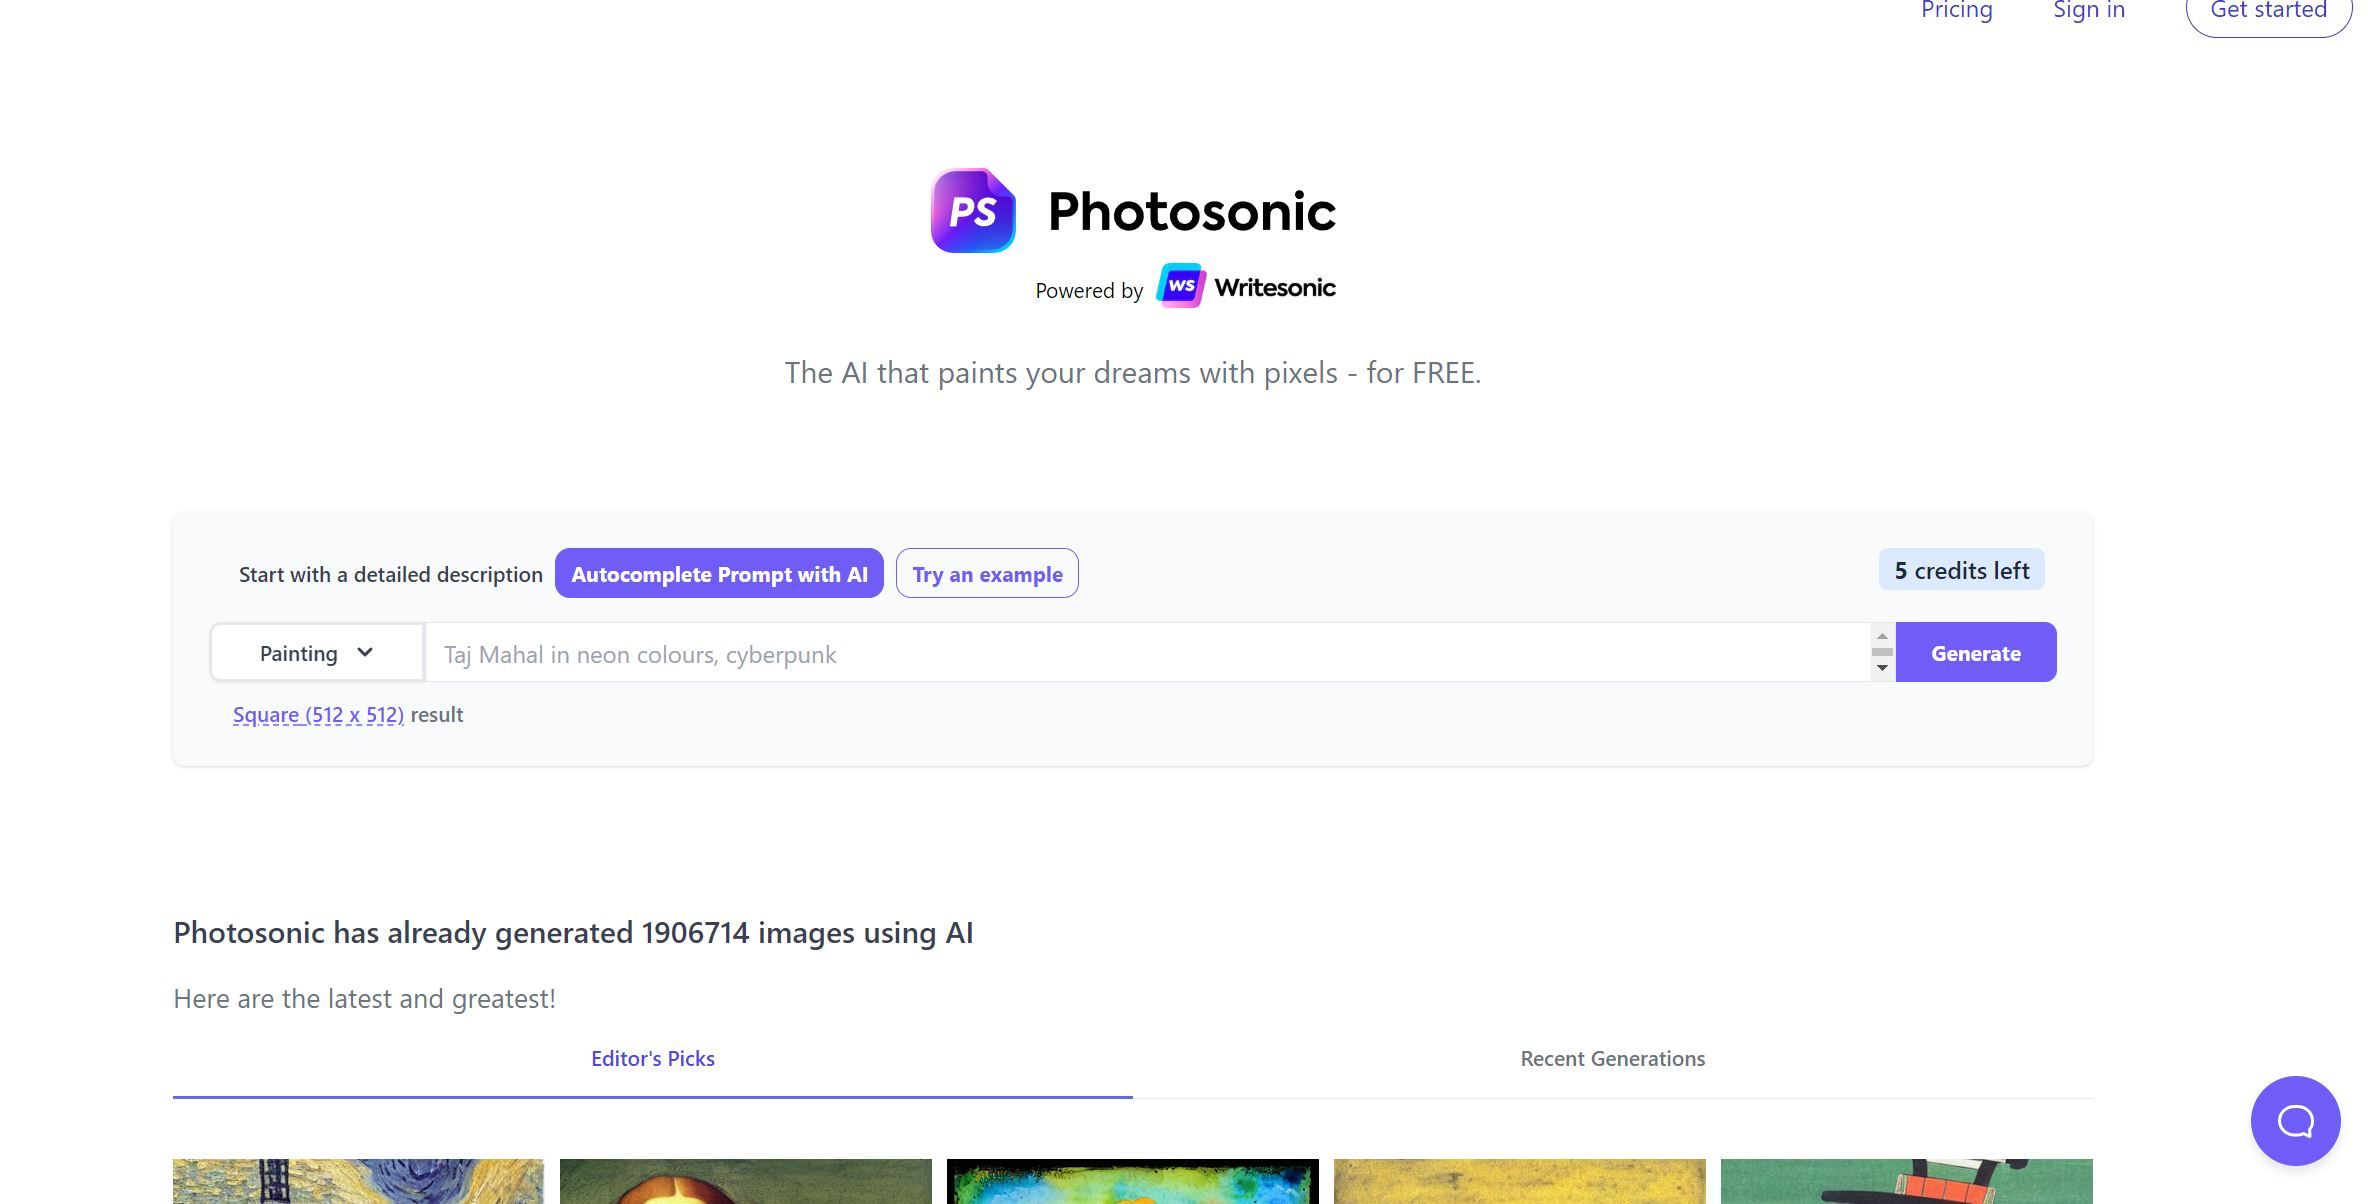Click Autocomplete Prompt with AI
The width and height of the screenshot is (2368, 1204).
point(718,573)
